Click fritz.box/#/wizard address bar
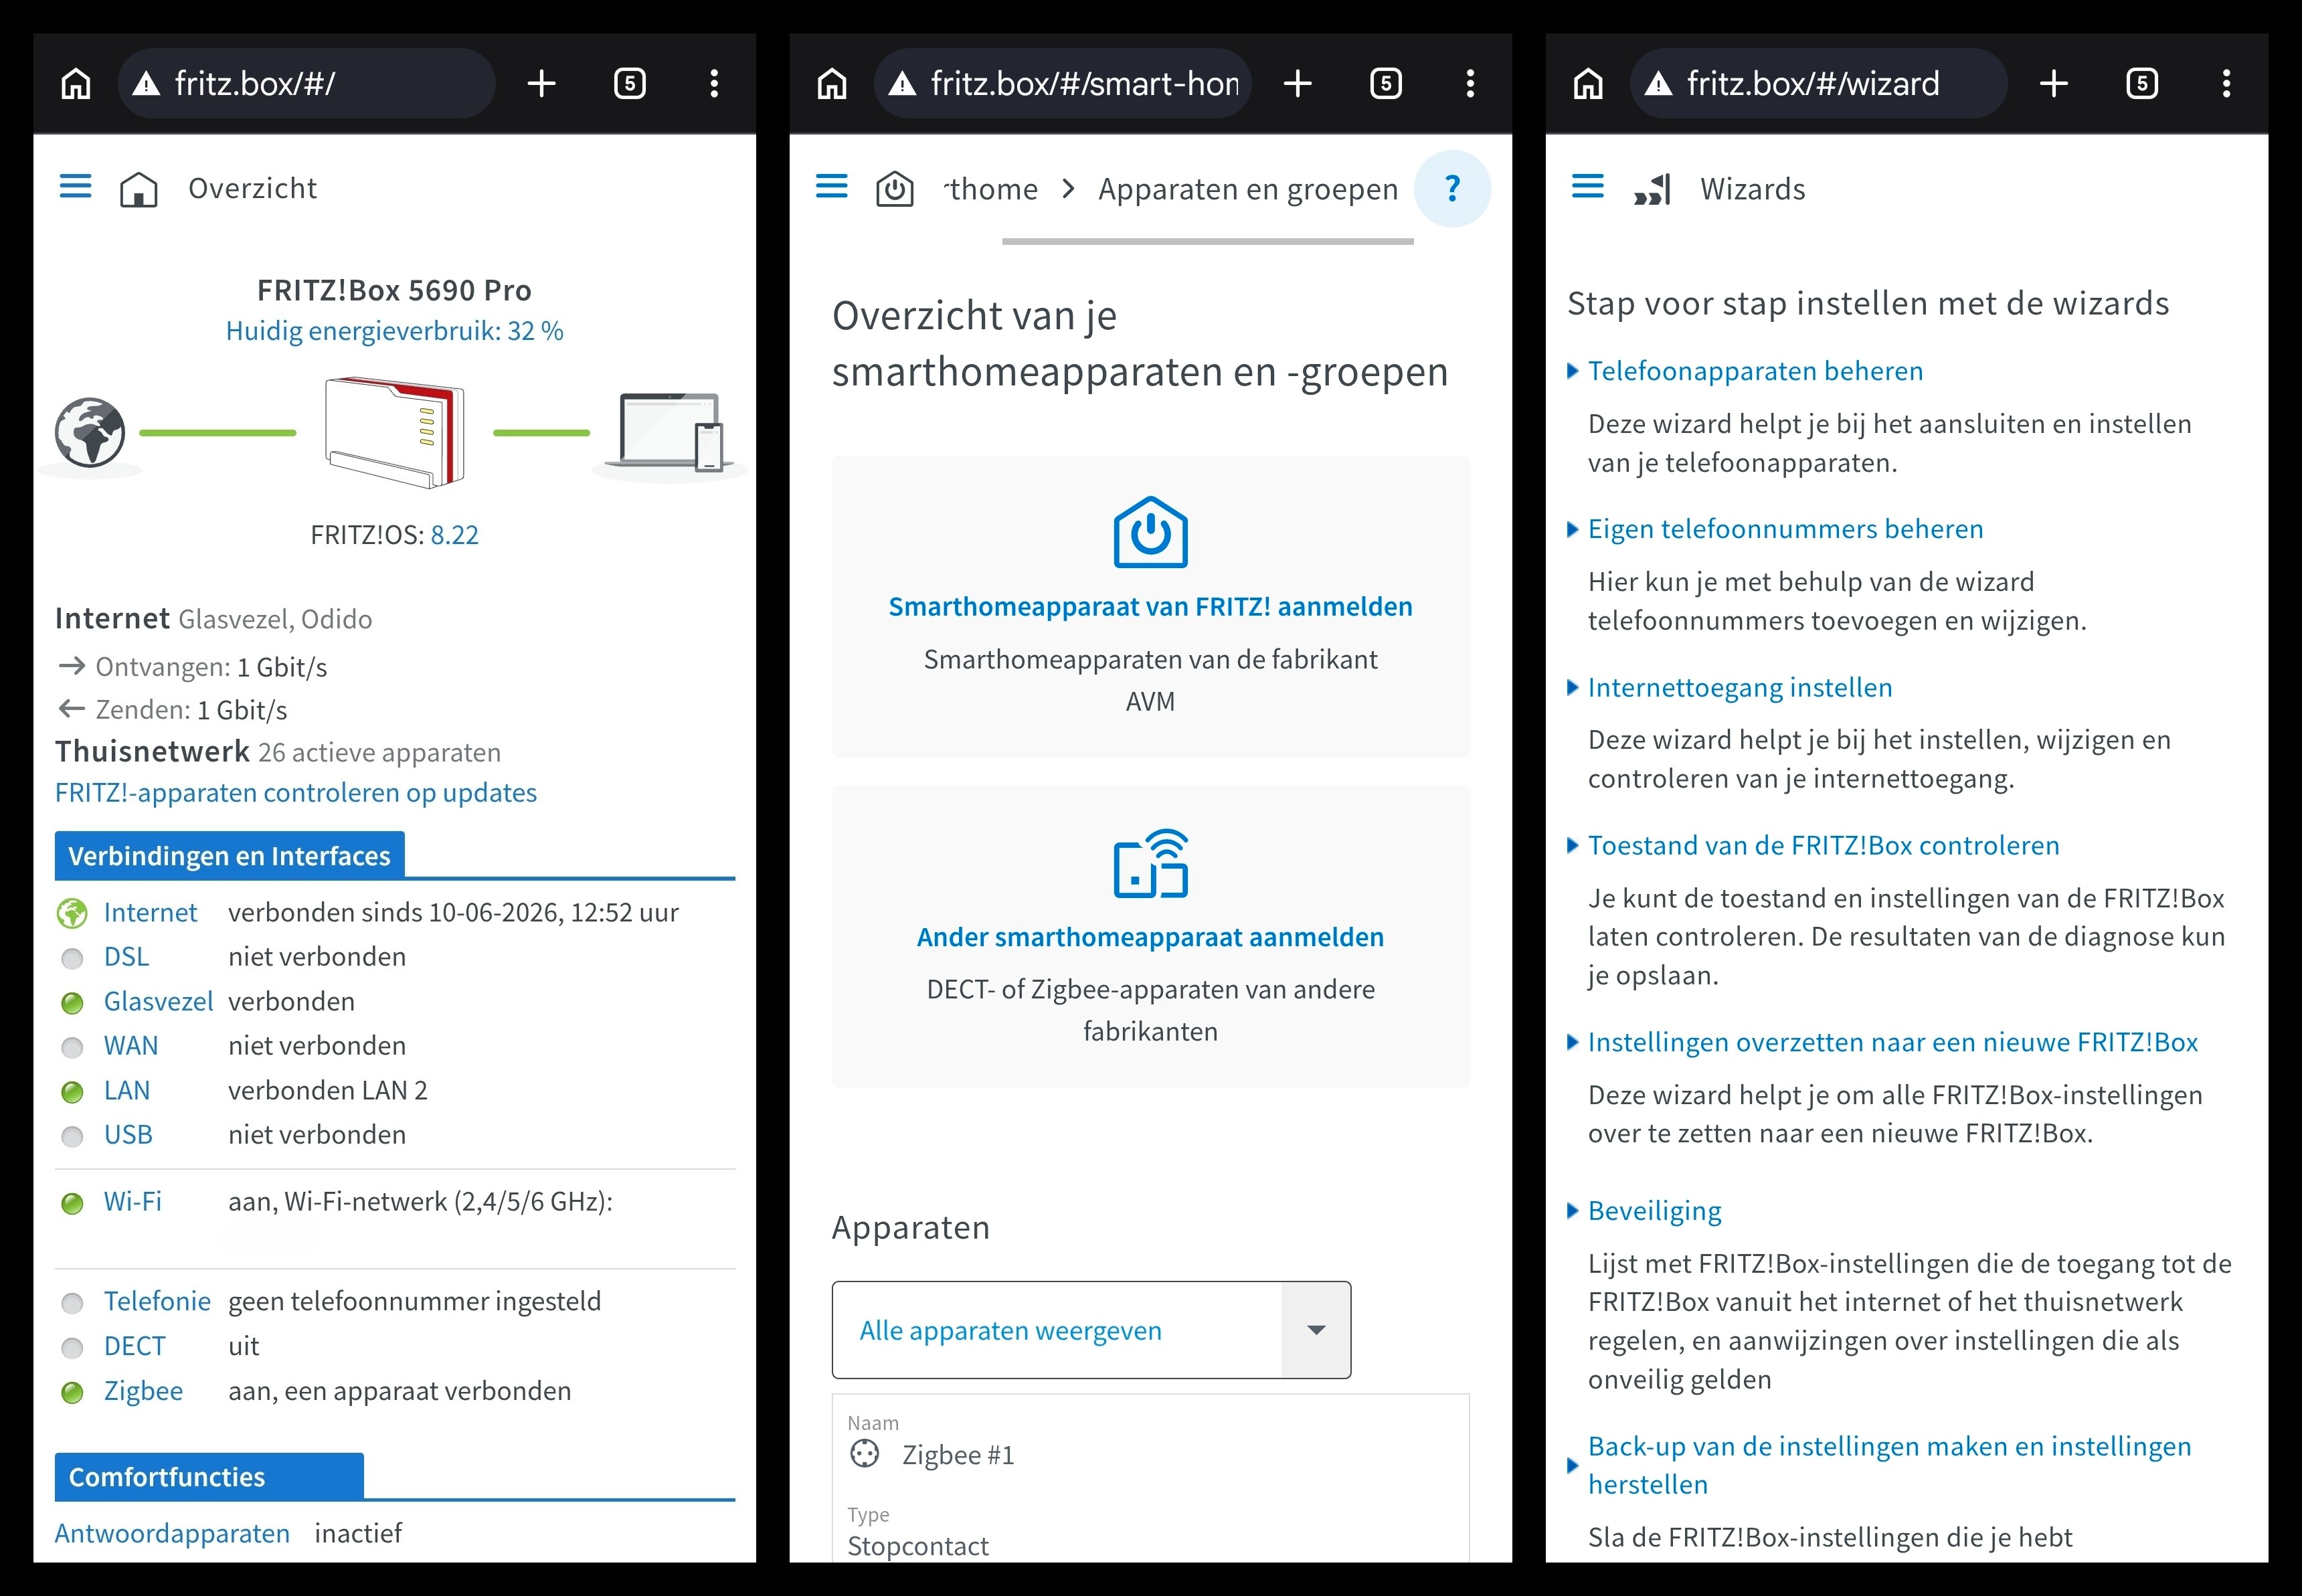2302x1596 pixels. pos(1818,84)
